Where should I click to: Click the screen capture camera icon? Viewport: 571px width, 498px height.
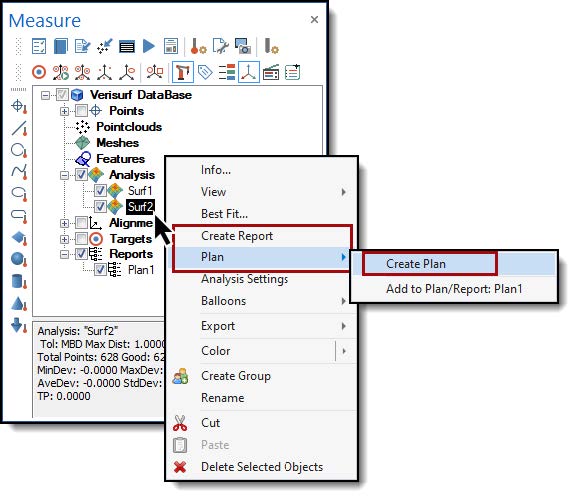(x=243, y=46)
